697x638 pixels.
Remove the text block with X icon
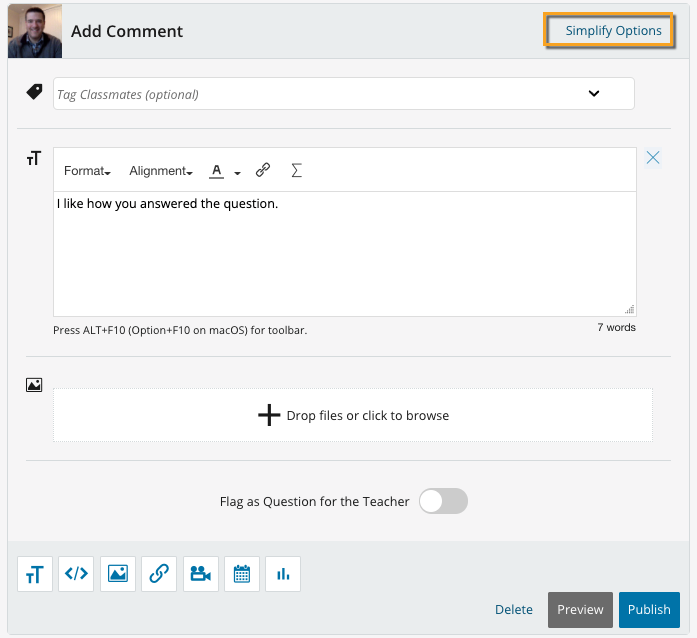coord(653,157)
